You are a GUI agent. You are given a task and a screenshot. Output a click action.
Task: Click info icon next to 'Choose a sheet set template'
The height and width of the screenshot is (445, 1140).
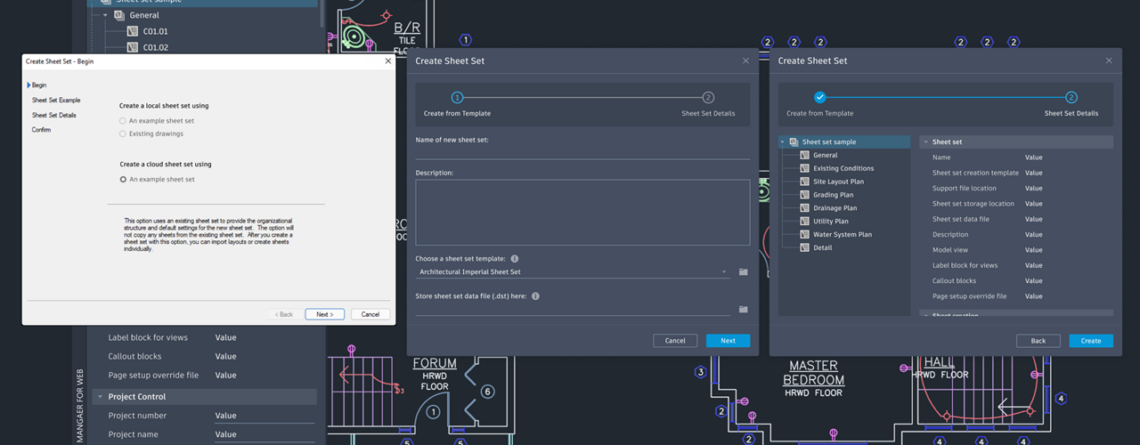[x=515, y=259]
